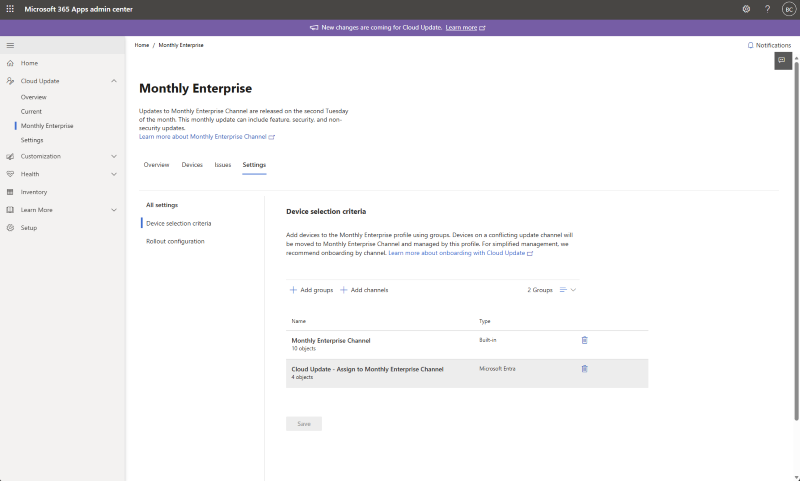Open the help question mark icon
This screenshot has height=481, width=800.
coord(767,9)
